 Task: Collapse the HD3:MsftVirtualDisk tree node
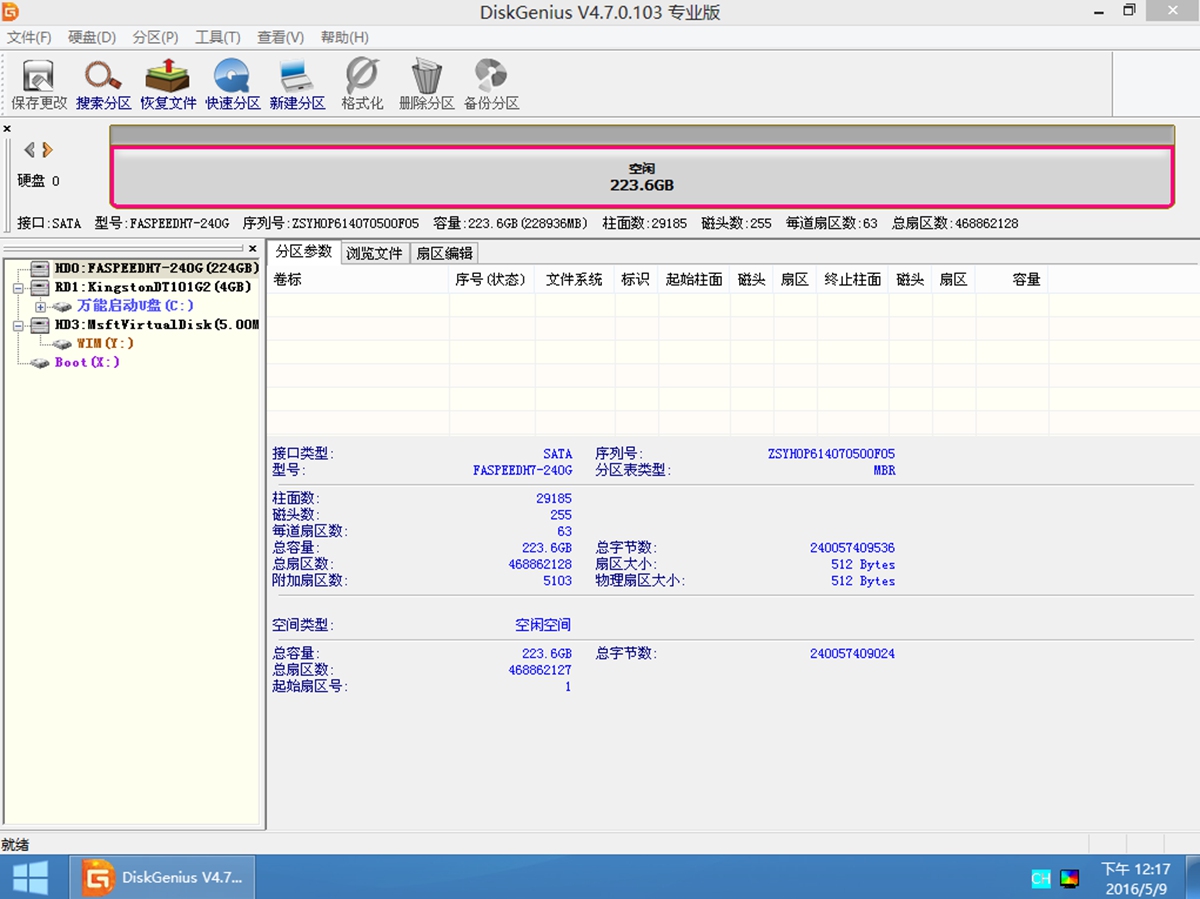coord(17,325)
